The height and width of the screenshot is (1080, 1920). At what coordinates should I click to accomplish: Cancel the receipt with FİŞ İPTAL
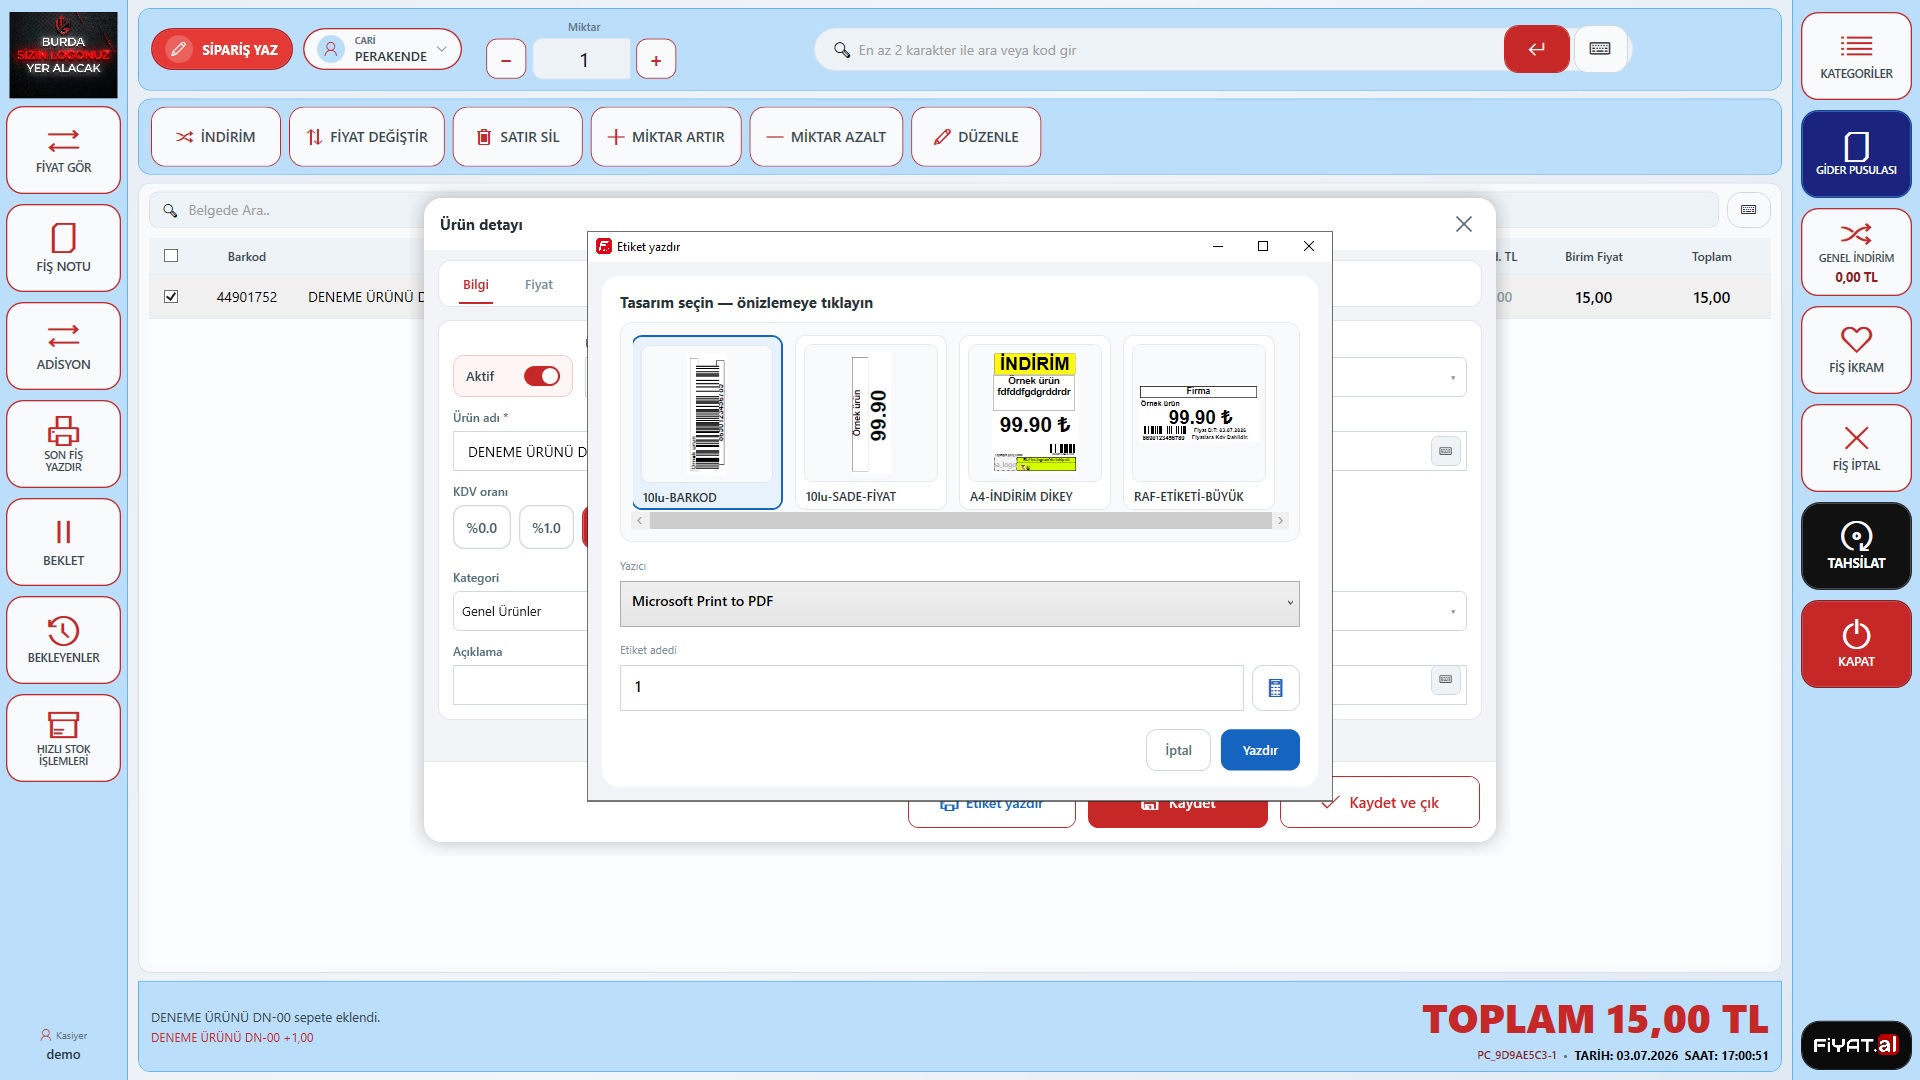coord(1856,448)
